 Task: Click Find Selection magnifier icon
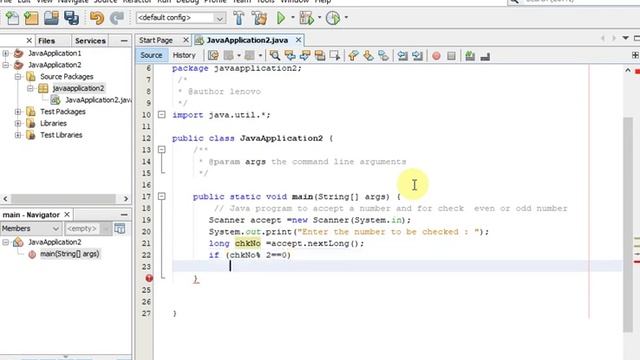(x=275, y=56)
